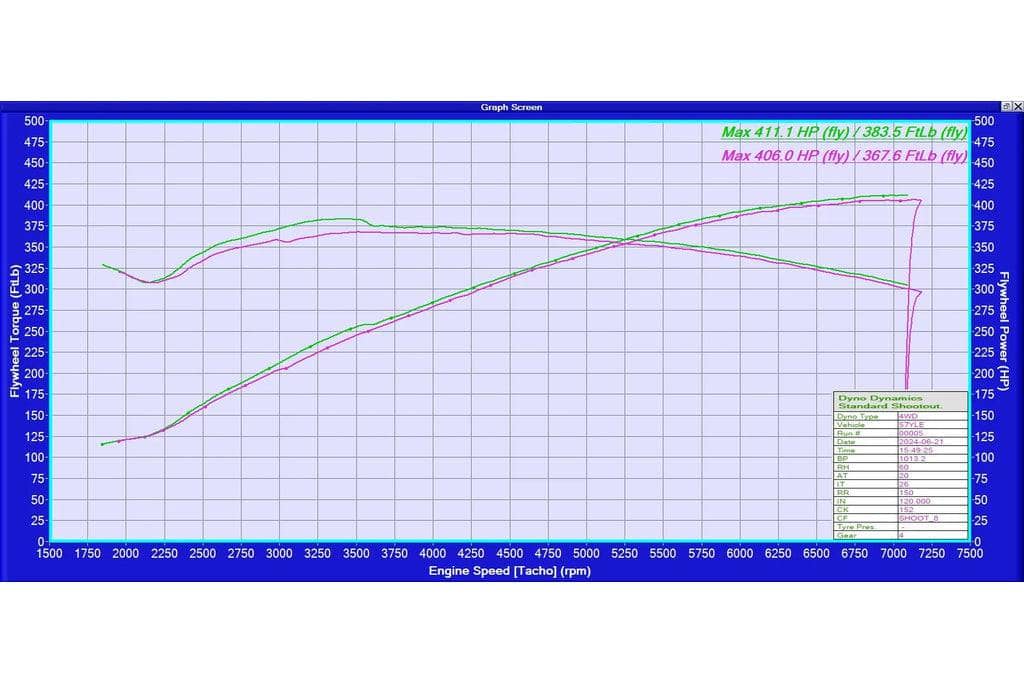Click the 400 label on power axis
The width and height of the screenshot is (1024, 683).
coord(984,205)
